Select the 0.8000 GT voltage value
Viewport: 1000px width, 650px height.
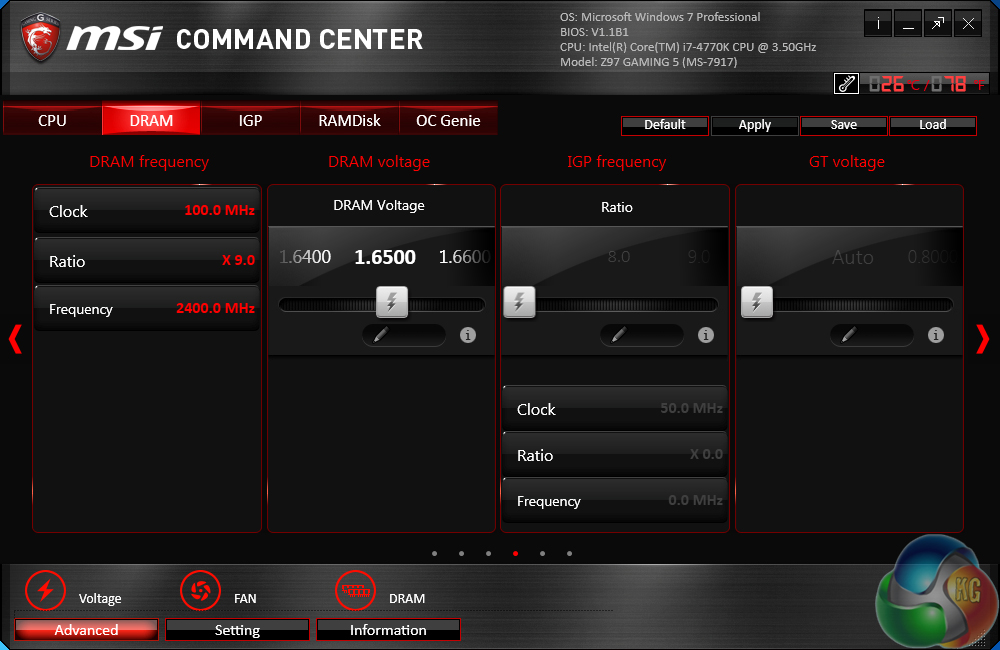pos(932,257)
